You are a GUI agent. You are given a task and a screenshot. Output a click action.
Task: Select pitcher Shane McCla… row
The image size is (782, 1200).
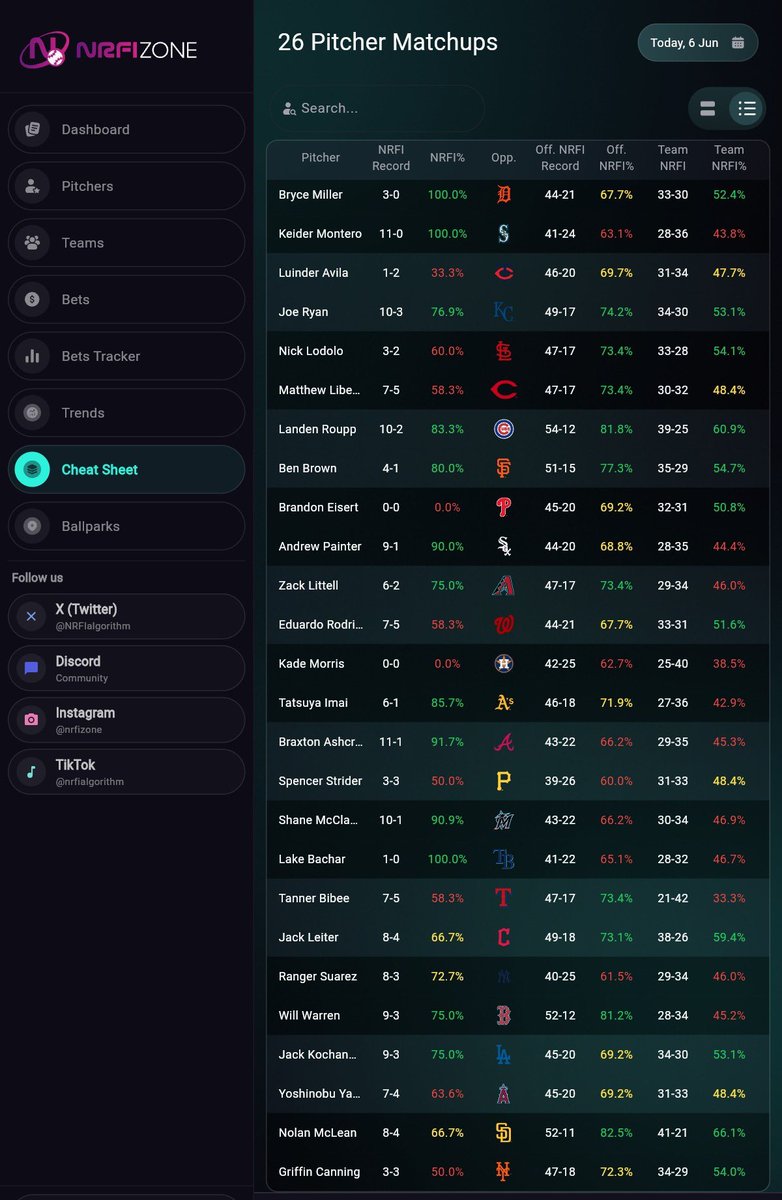pos(518,820)
